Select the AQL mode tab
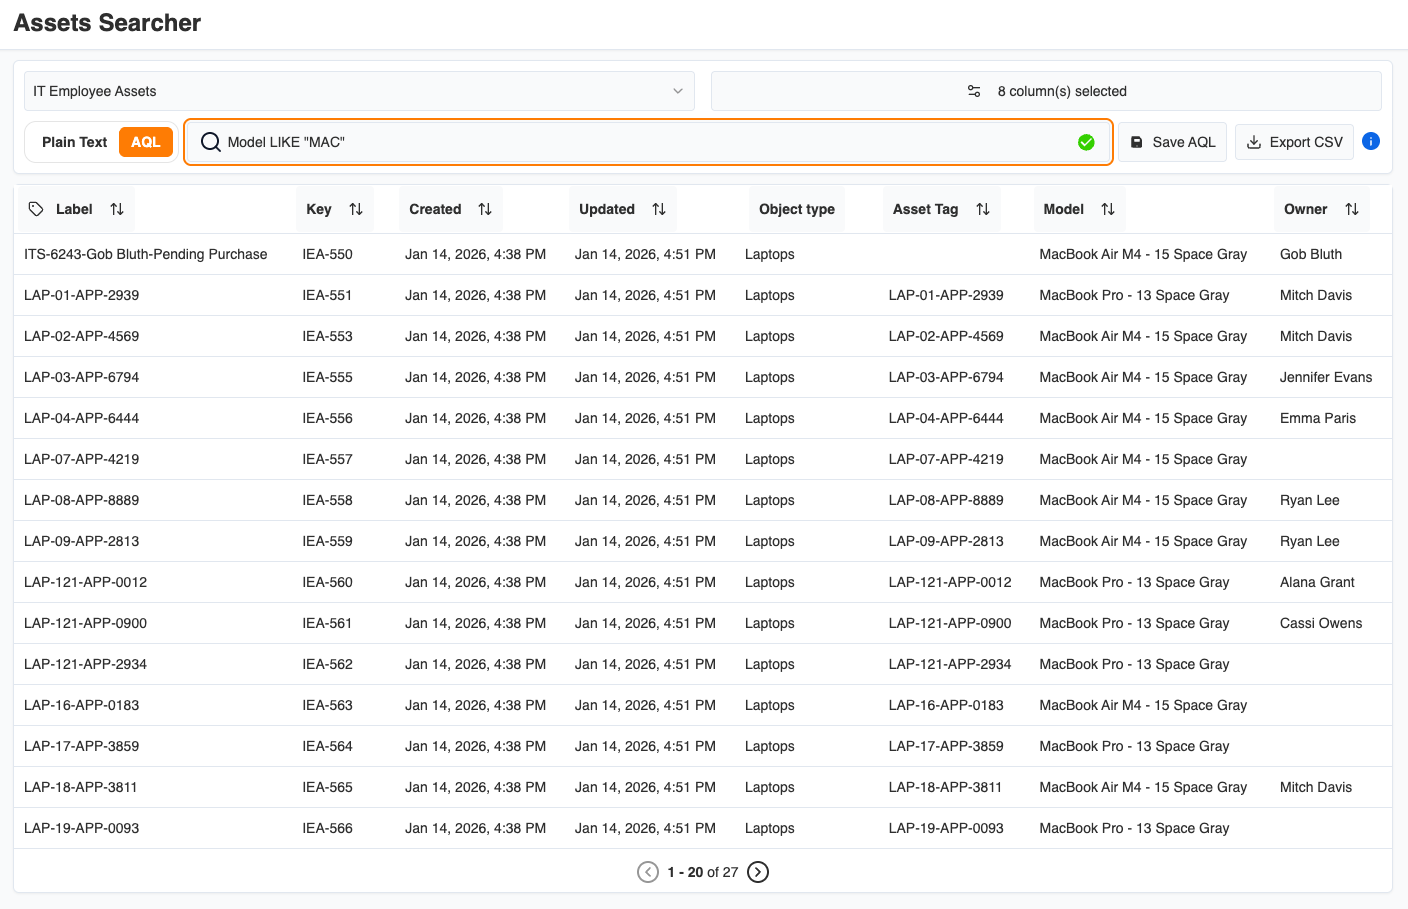1408x909 pixels. (x=146, y=141)
